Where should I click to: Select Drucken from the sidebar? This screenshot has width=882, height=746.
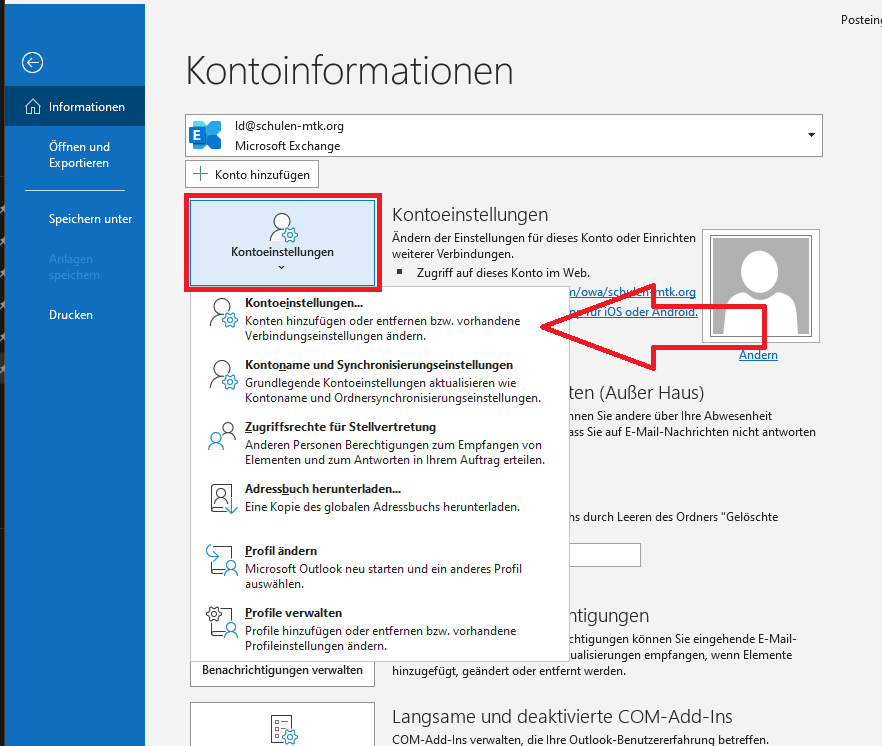[x=71, y=315]
